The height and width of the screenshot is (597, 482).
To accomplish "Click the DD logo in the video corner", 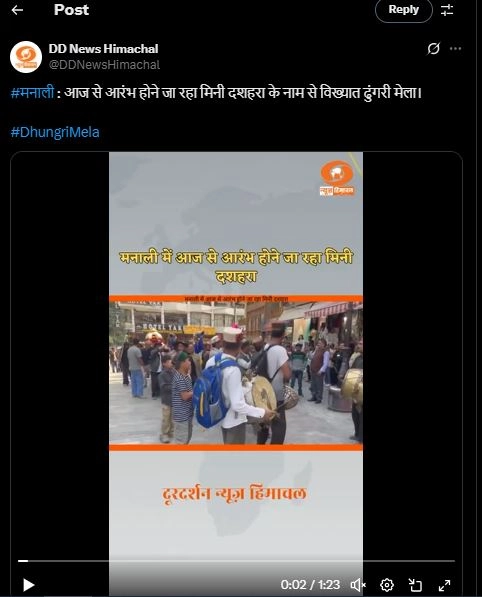I will [337, 178].
